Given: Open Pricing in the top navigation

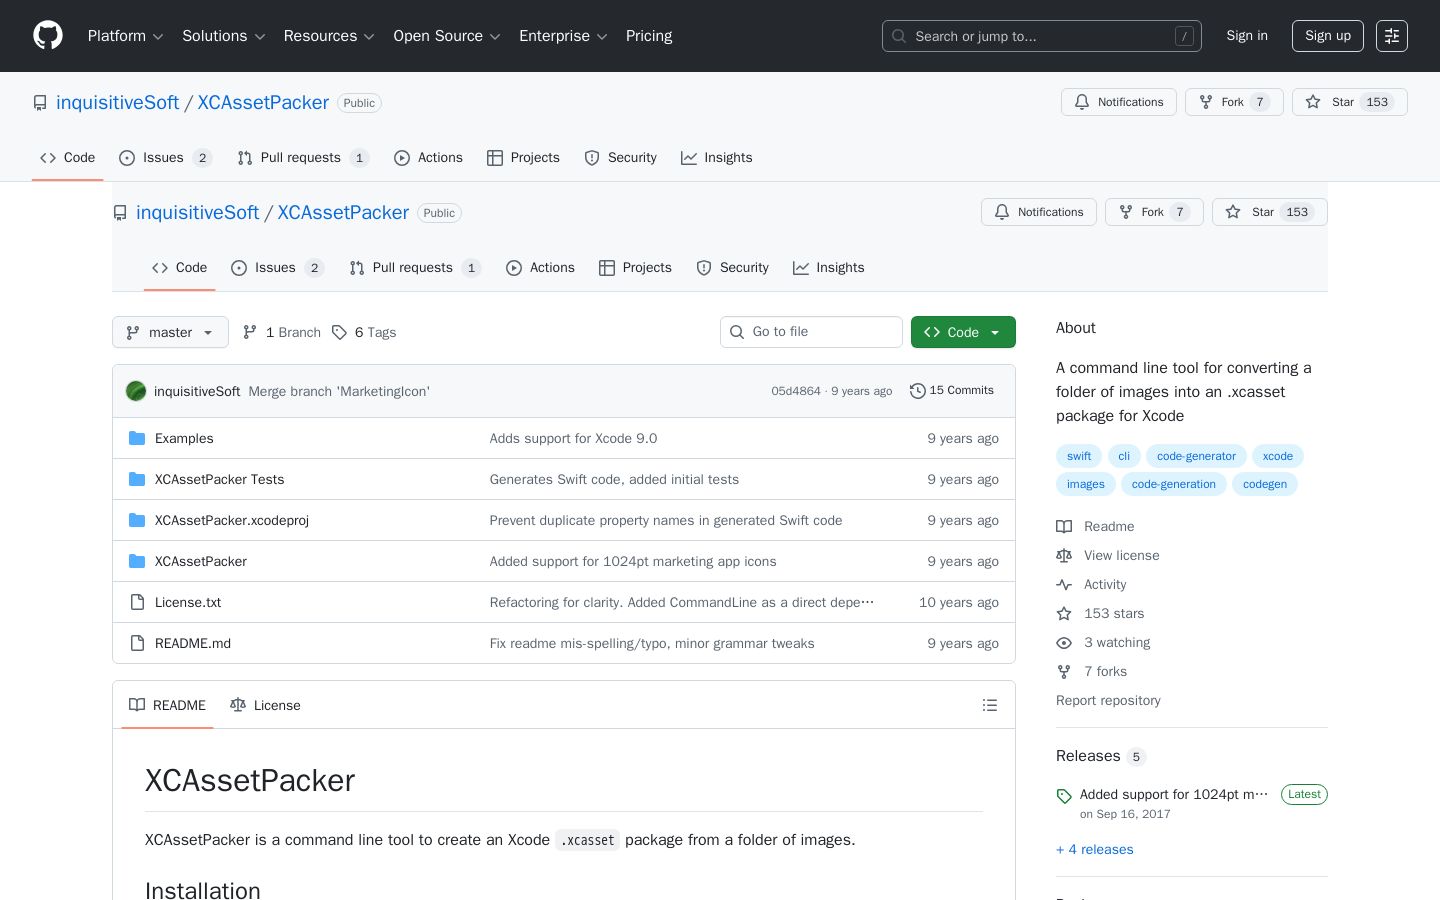Looking at the screenshot, I should click(x=649, y=36).
